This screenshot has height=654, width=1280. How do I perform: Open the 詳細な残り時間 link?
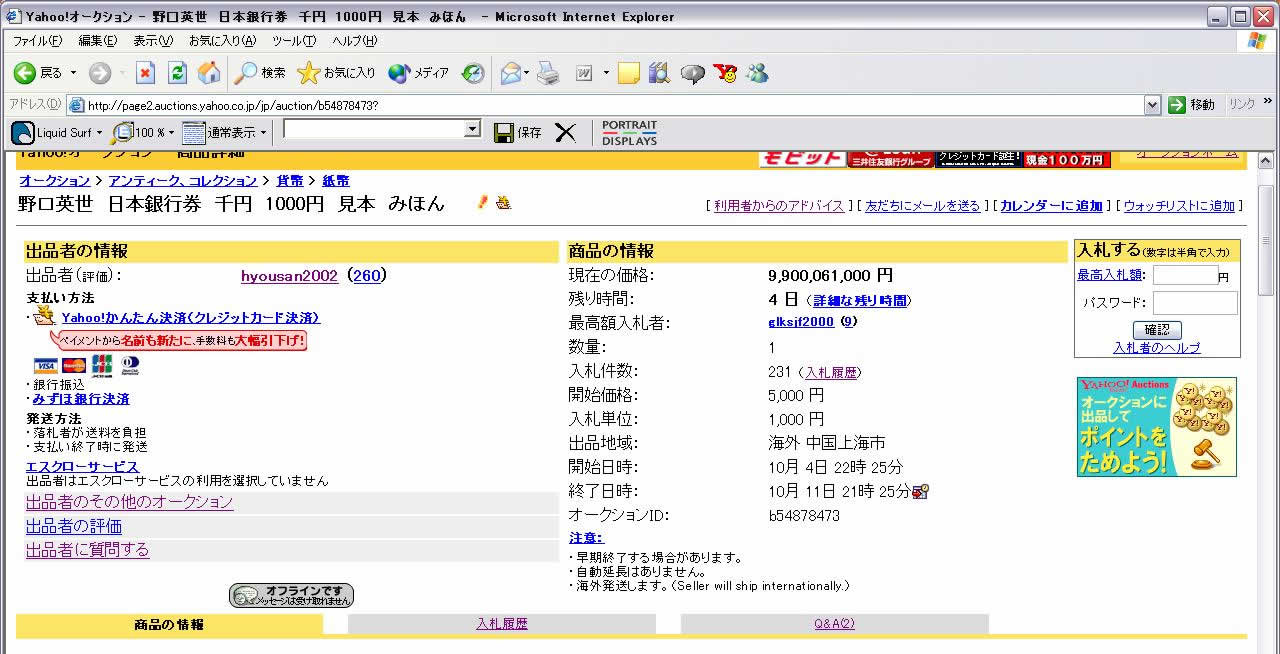point(859,300)
